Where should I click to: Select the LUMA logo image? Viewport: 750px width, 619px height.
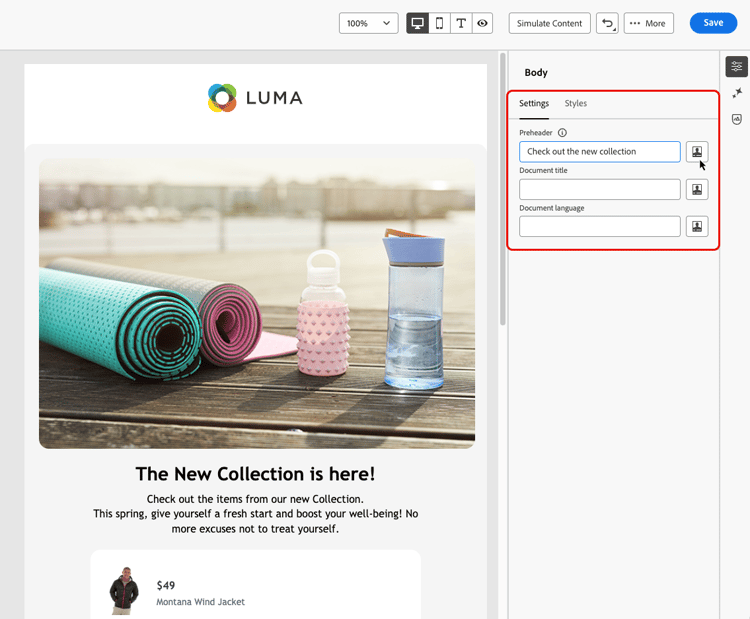point(255,98)
